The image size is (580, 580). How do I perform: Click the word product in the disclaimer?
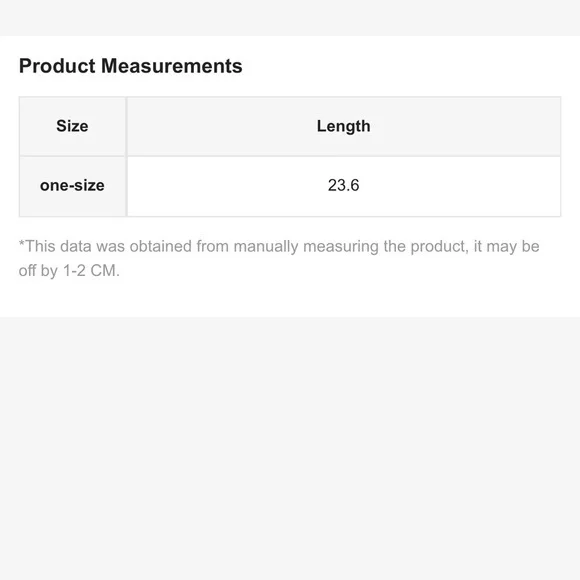coord(439,247)
